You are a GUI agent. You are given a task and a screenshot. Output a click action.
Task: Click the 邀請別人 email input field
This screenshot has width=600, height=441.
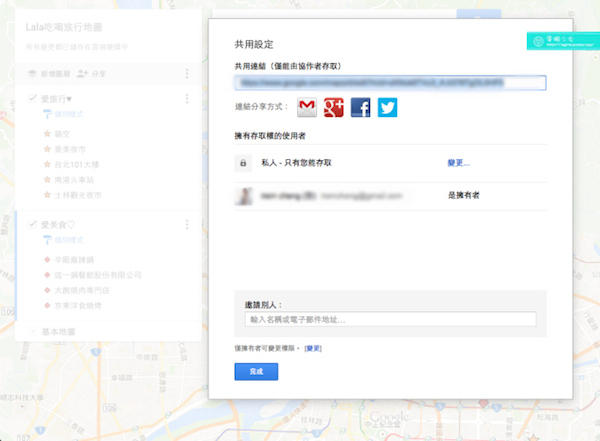(390, 319)
